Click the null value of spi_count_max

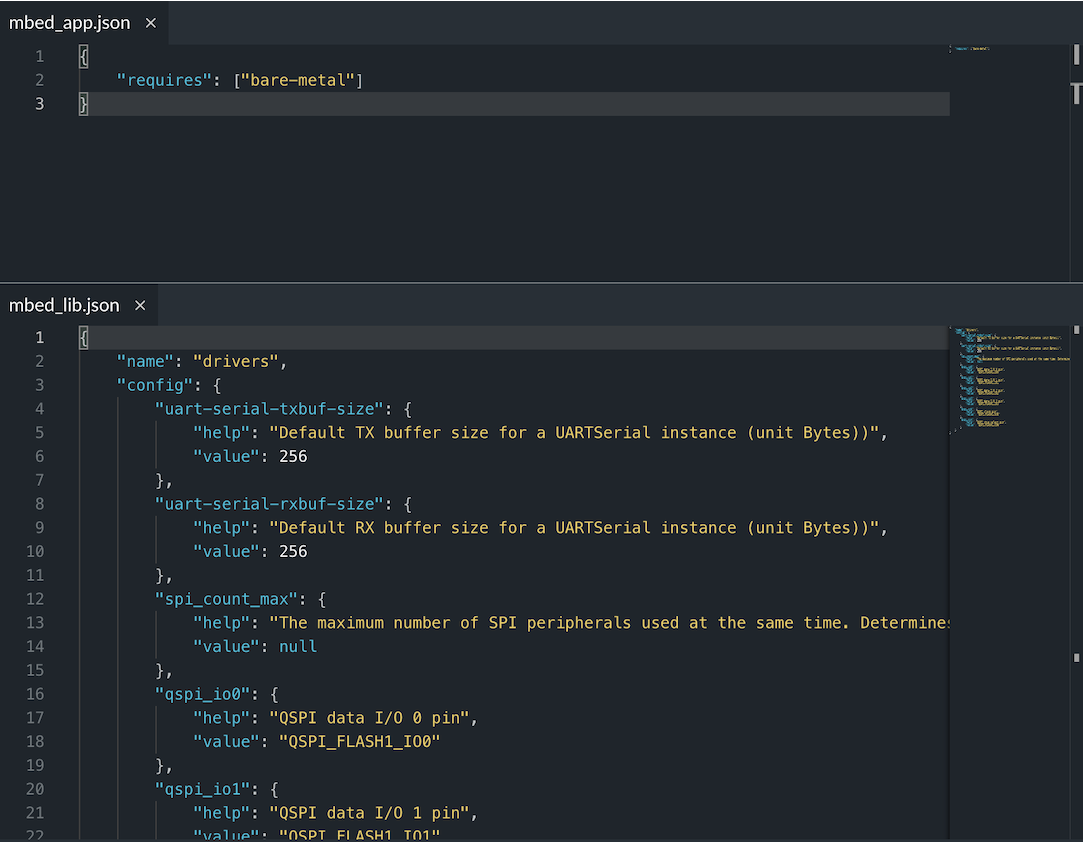(297, 646)
